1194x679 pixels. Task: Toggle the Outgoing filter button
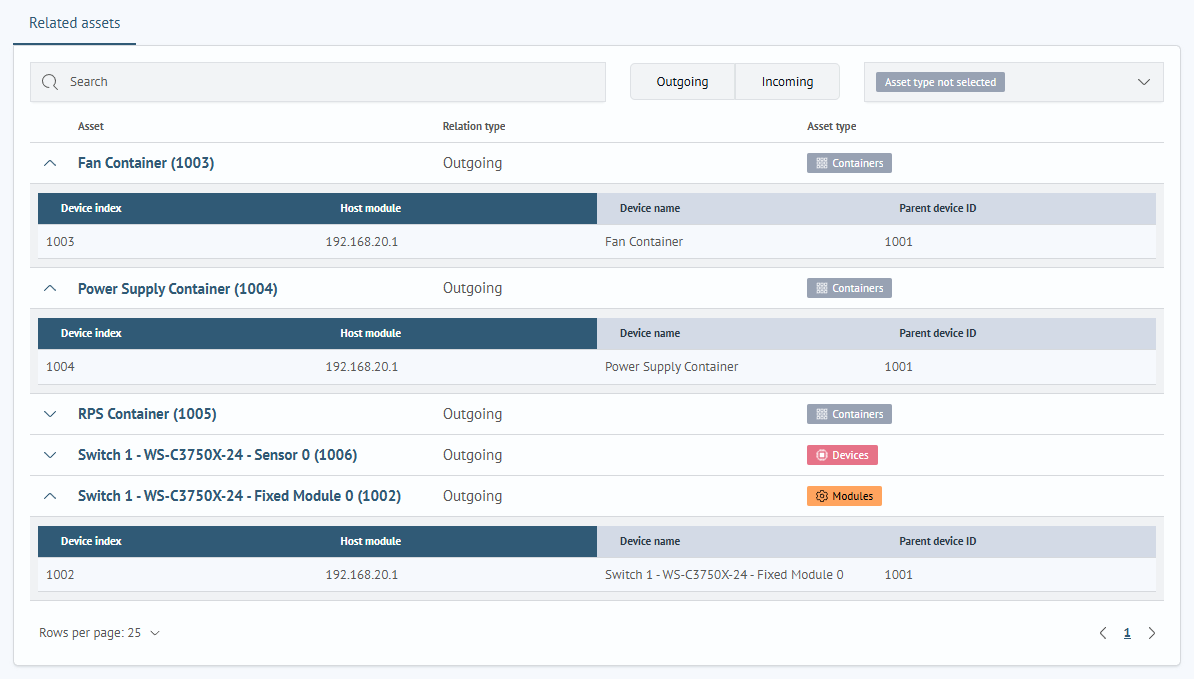click(x=682, y=82)
